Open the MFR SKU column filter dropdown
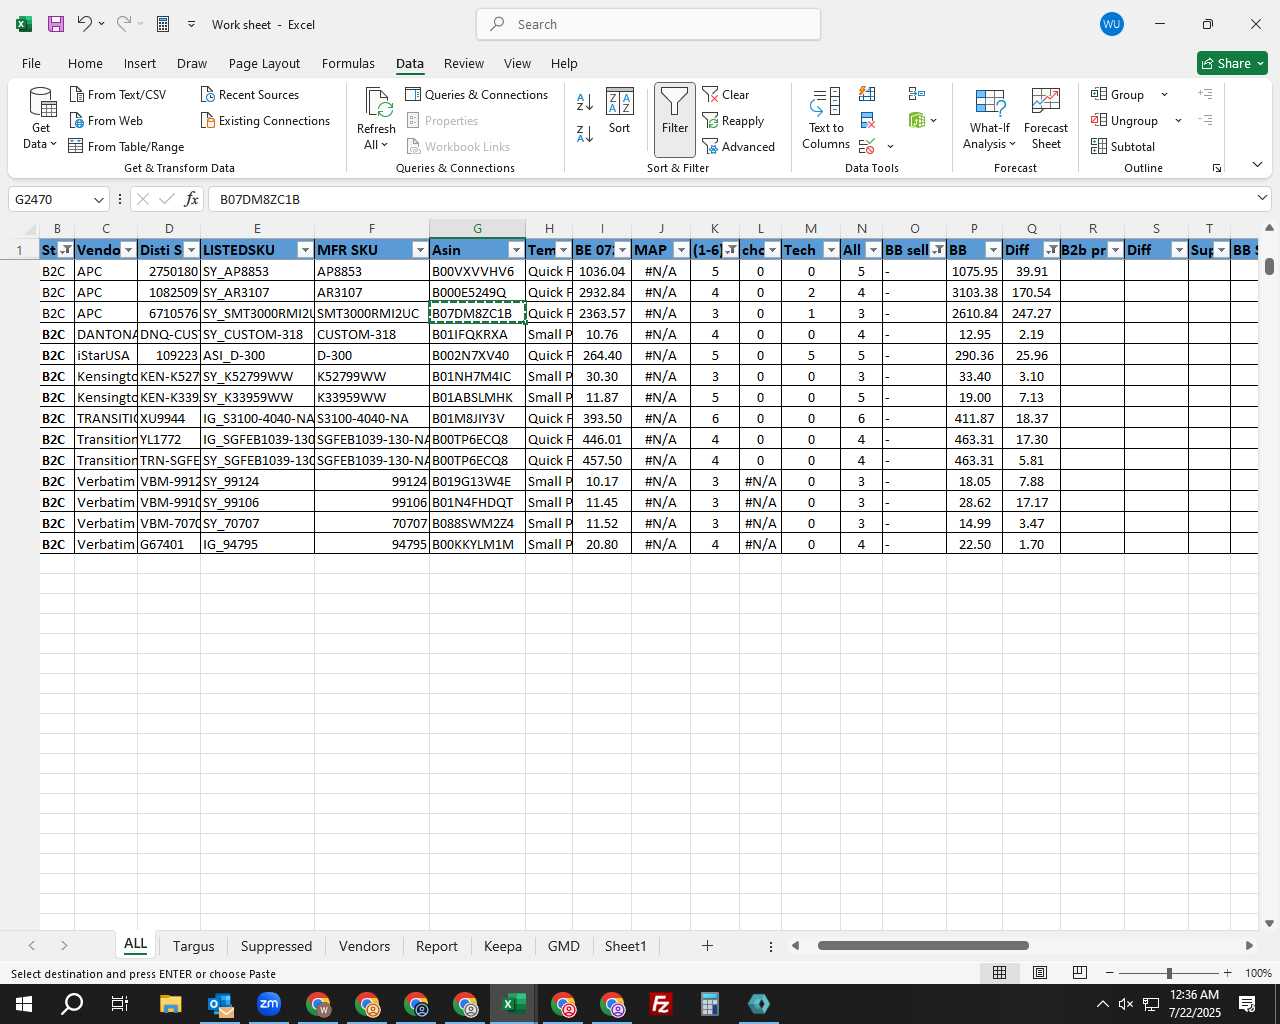 [420, 250]
